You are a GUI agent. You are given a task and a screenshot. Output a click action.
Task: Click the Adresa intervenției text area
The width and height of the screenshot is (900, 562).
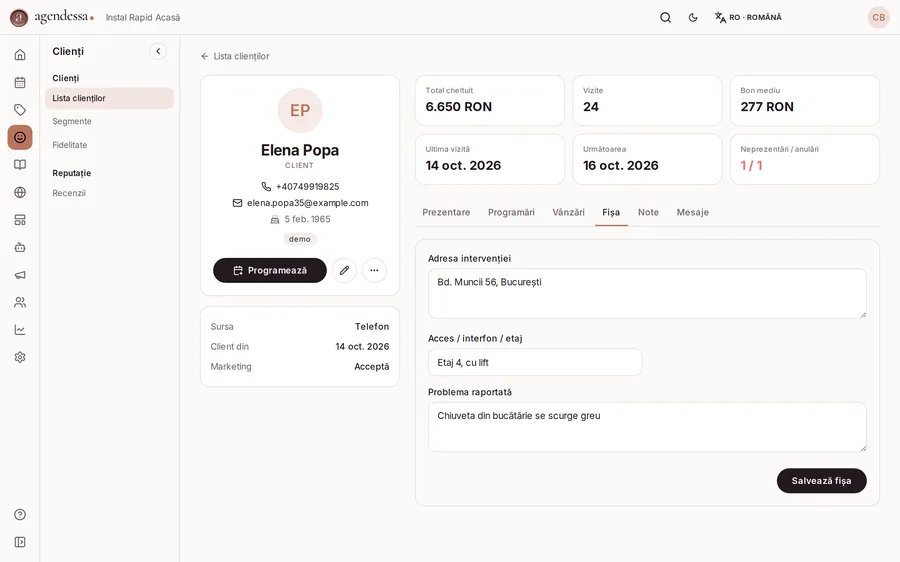click(647, 293)
